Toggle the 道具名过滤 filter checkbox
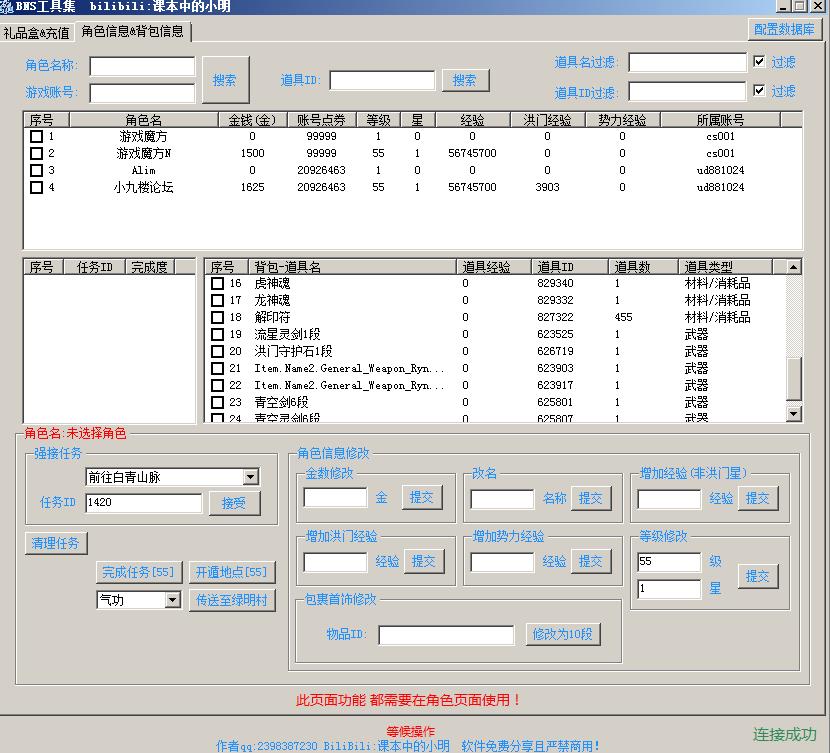The image size is (830, 753). (x=759, y=62)
